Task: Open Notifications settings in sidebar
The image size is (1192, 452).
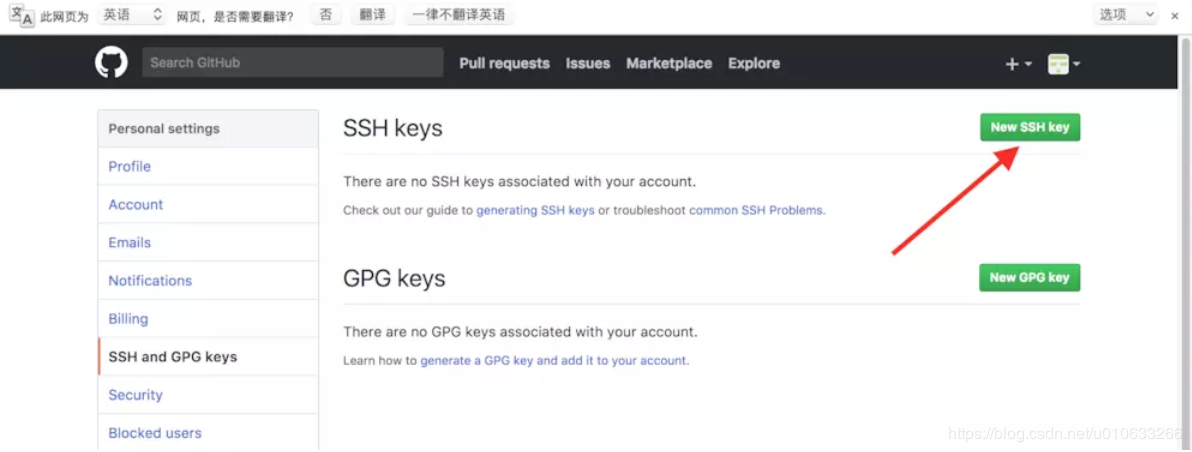Action: click(x=208, y=280)
